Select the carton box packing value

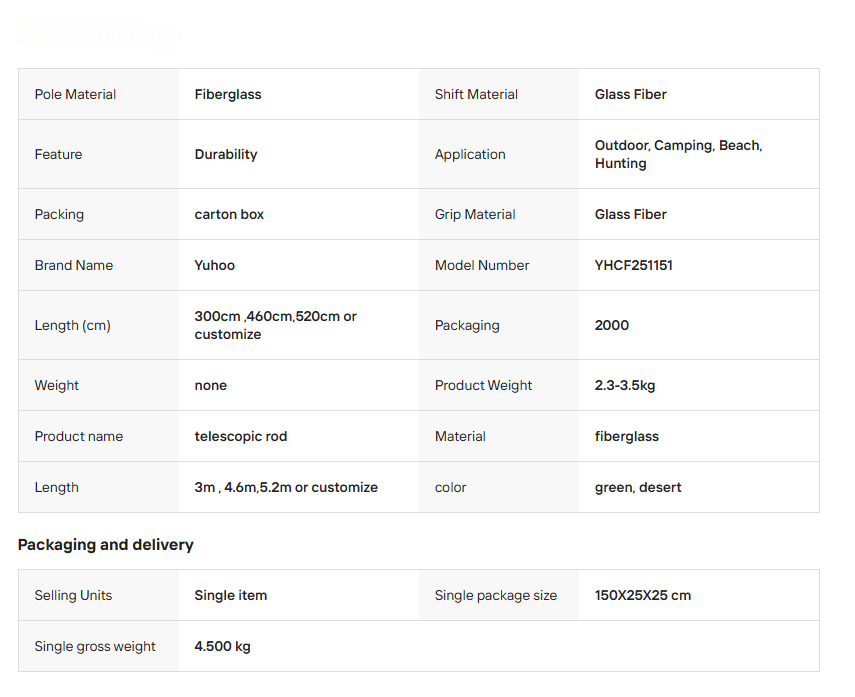pos(229,214)
